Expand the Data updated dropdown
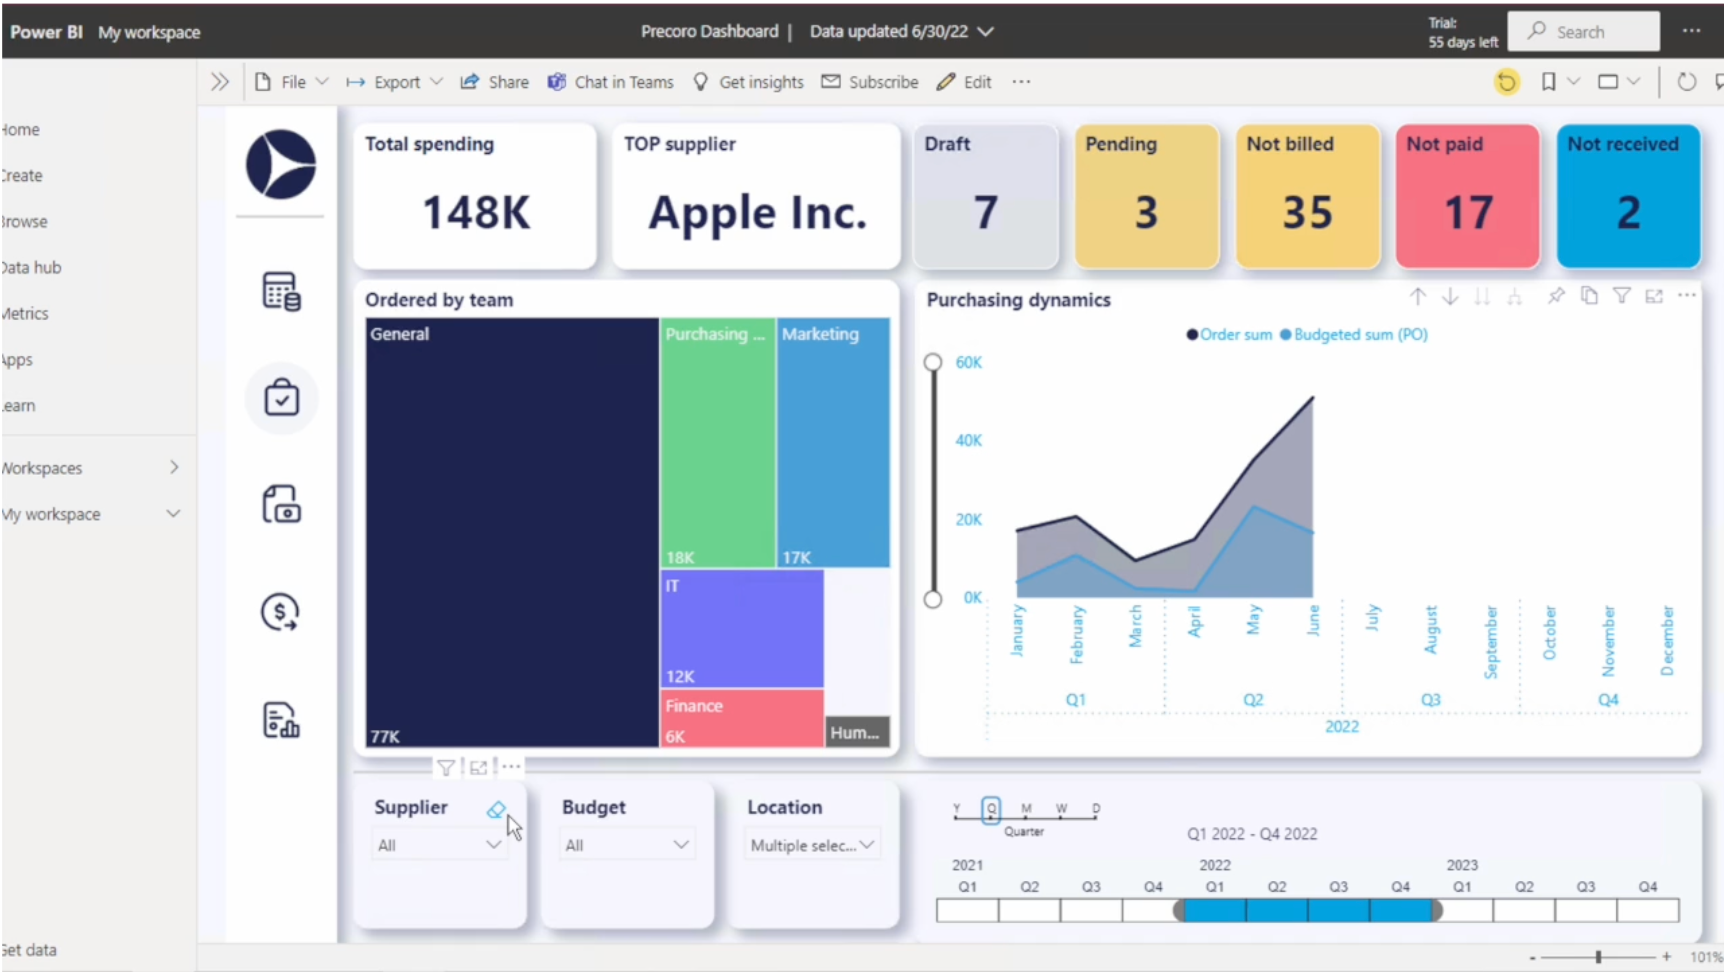The width and height of the screenshot is (1724, 972). 986,32
